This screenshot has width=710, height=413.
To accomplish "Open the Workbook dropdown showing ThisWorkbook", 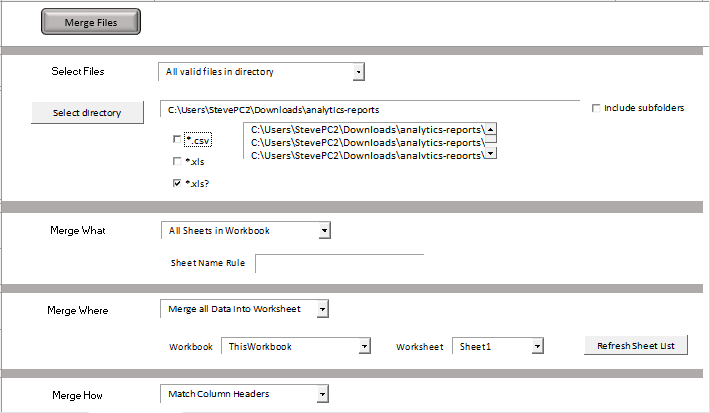I will pos(365,346).
